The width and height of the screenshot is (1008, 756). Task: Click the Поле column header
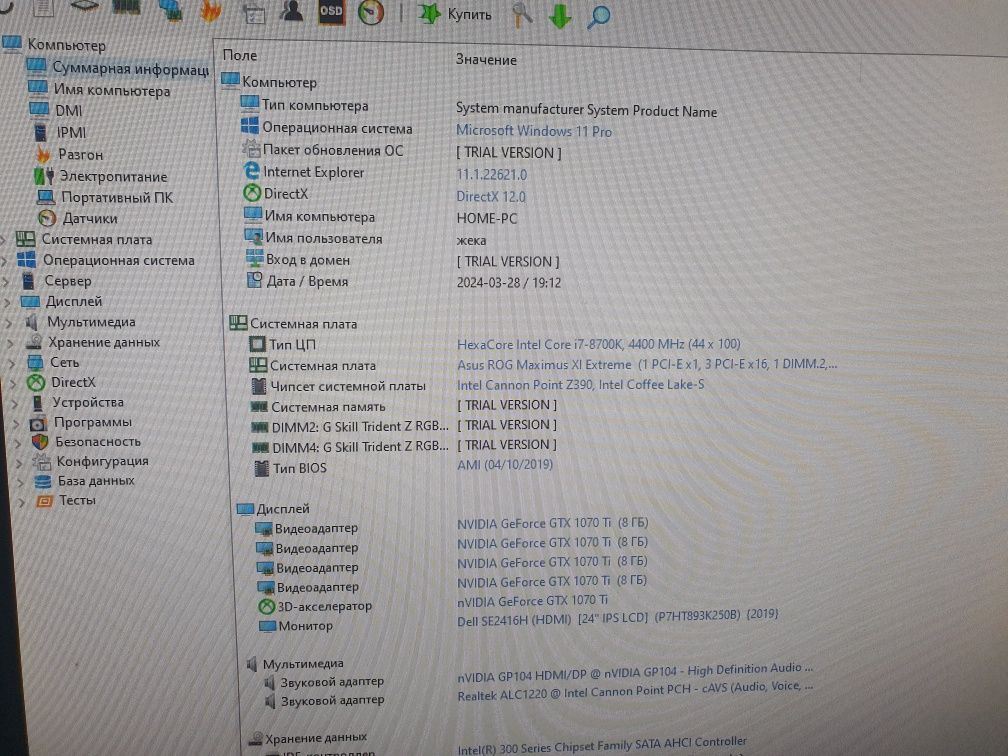pos(240,55)
